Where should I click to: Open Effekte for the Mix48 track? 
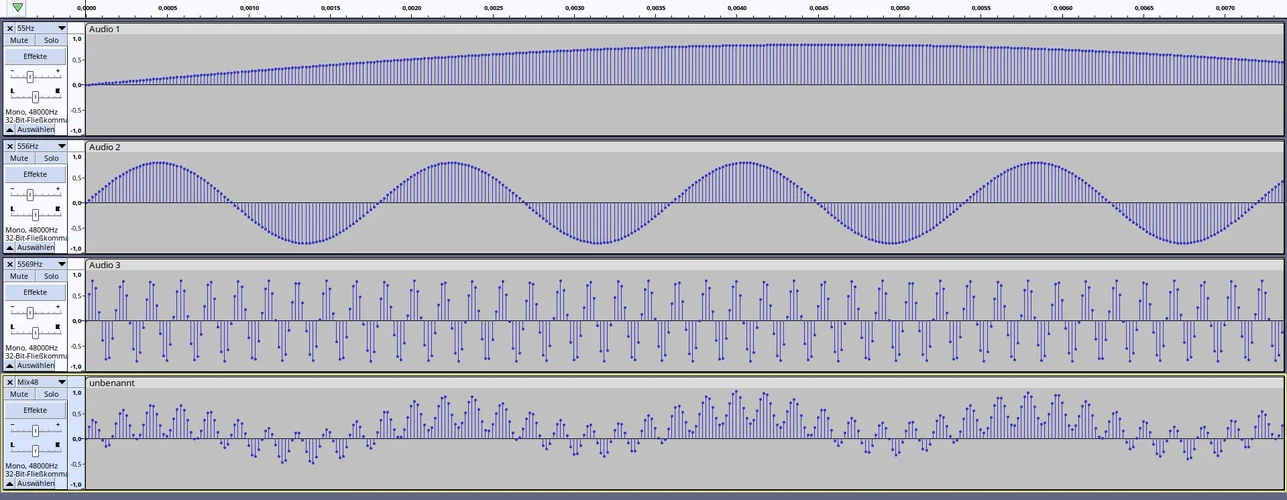tap(36, 410)
